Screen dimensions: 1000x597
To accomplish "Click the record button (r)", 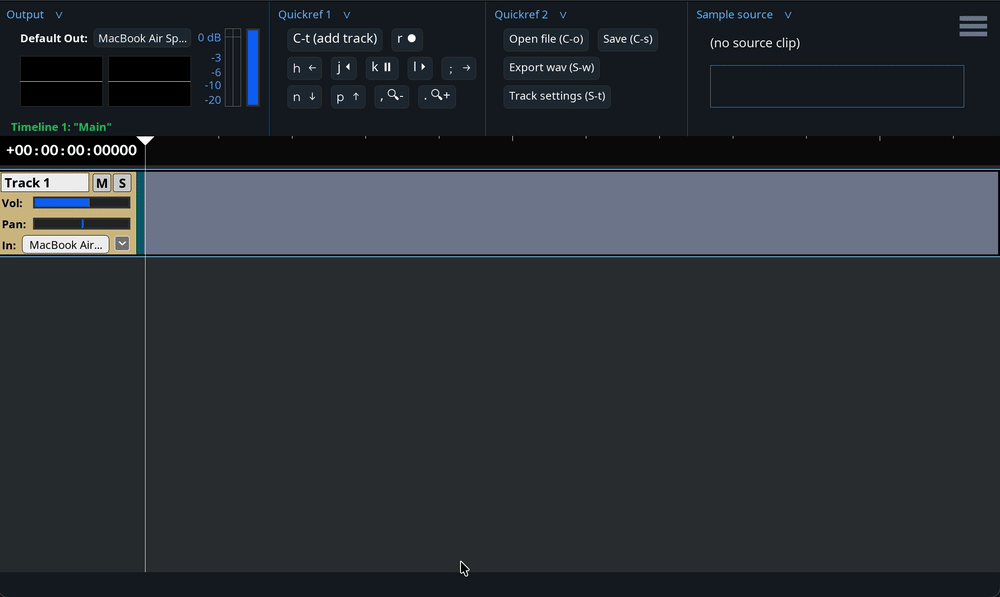I will coord(406,39).
